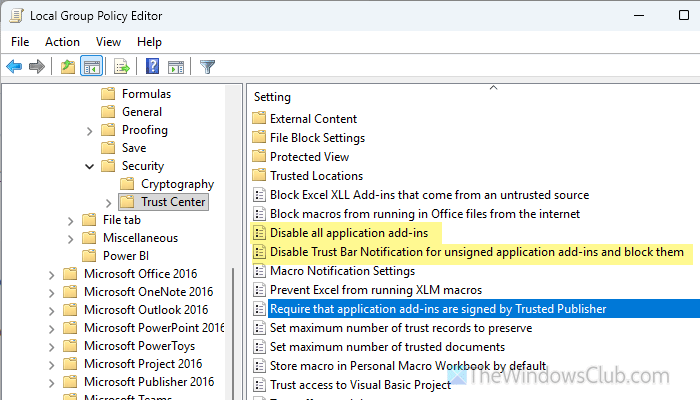Image resolution: width=700 pixels, height=400 pixels.
Task: Expand Microsoft Outlook 2016 node
Action: (x=51, y=311)
